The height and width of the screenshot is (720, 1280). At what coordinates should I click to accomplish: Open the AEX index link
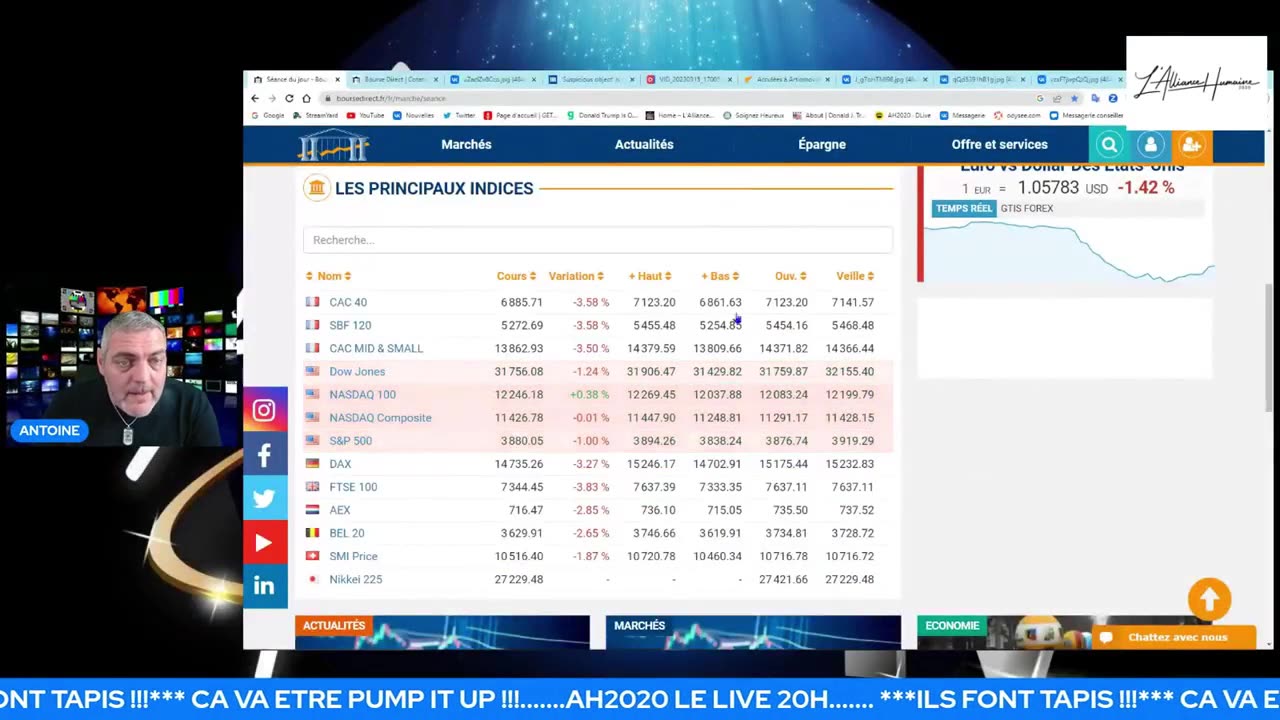tap(340, 510)
